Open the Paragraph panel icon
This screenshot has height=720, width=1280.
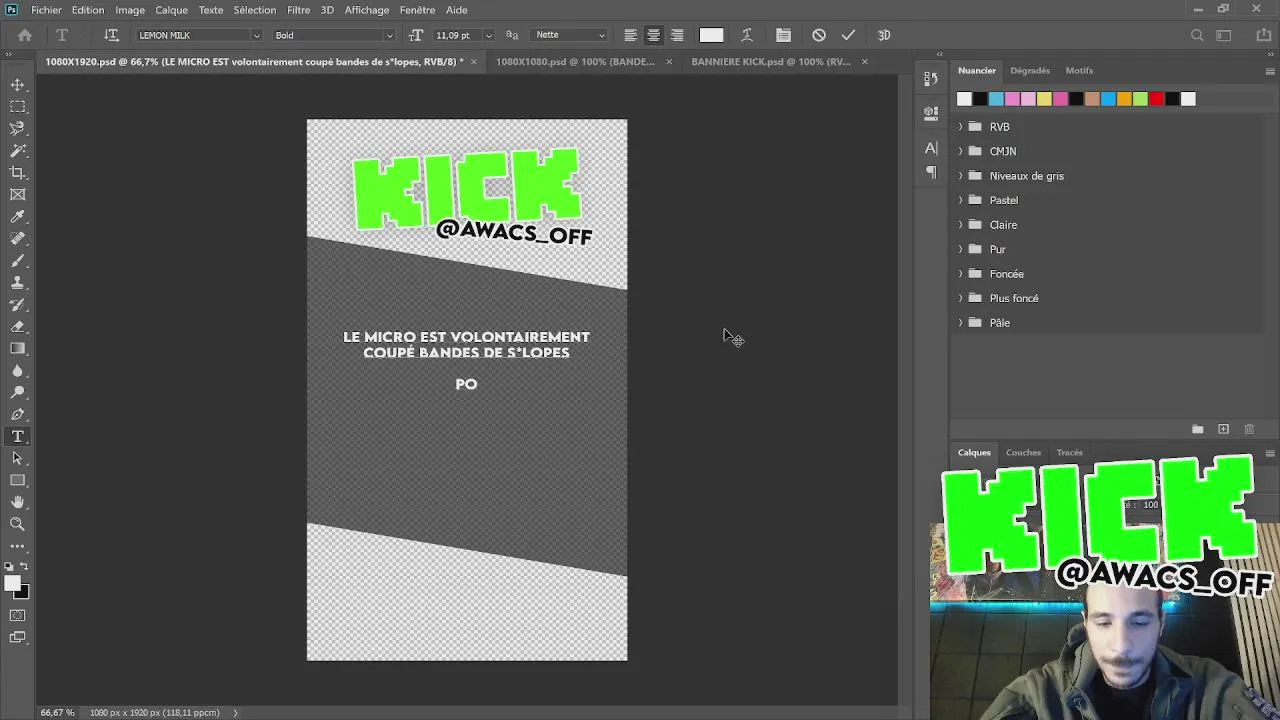(x=931, y=172)
